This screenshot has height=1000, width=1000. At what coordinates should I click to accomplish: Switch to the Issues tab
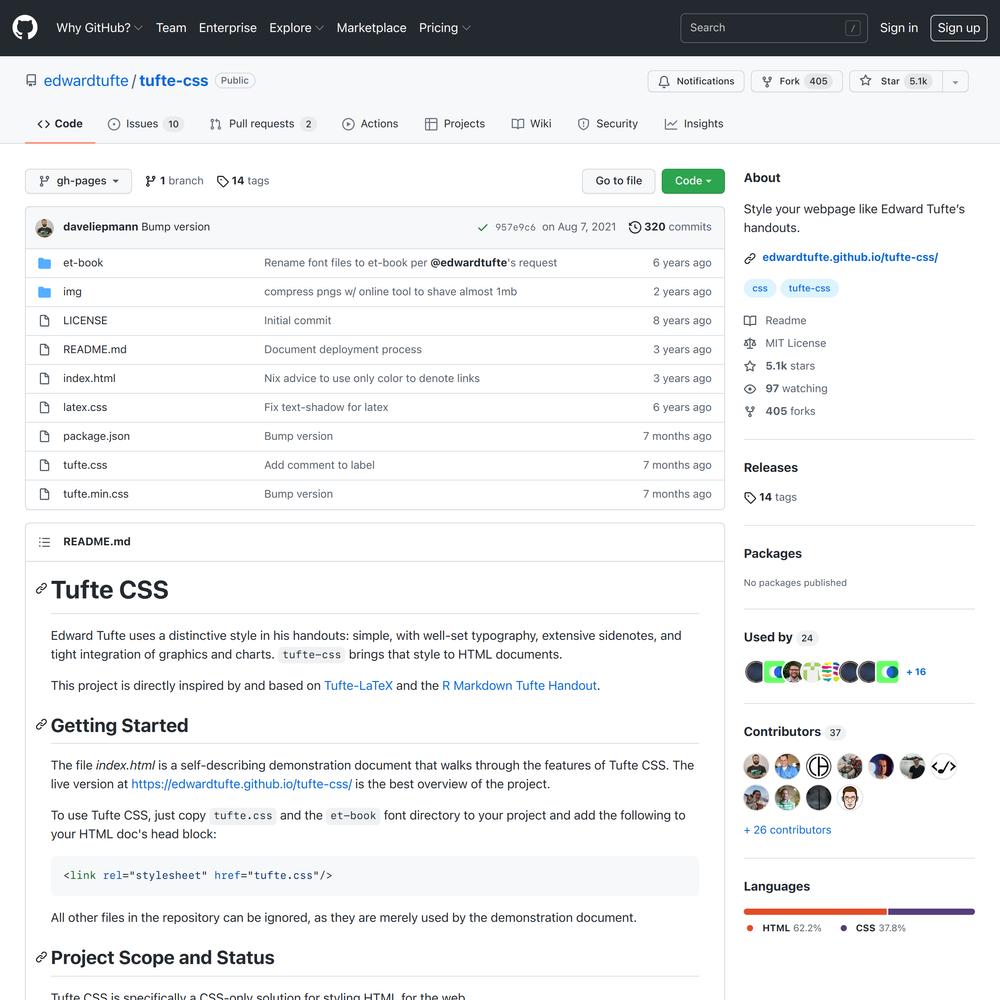[145, 124]
